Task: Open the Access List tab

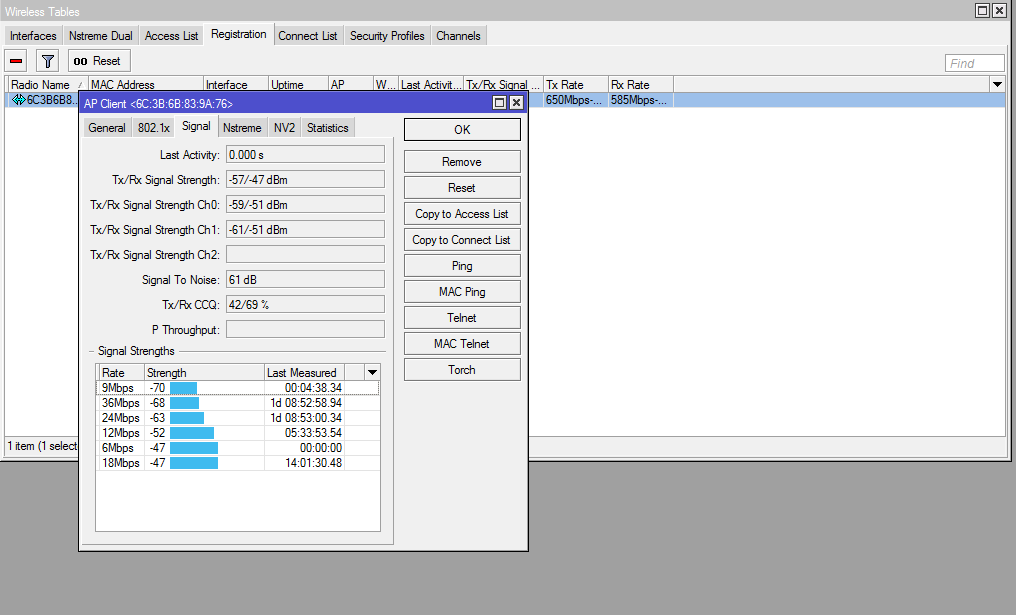Action: coord(171,36)
